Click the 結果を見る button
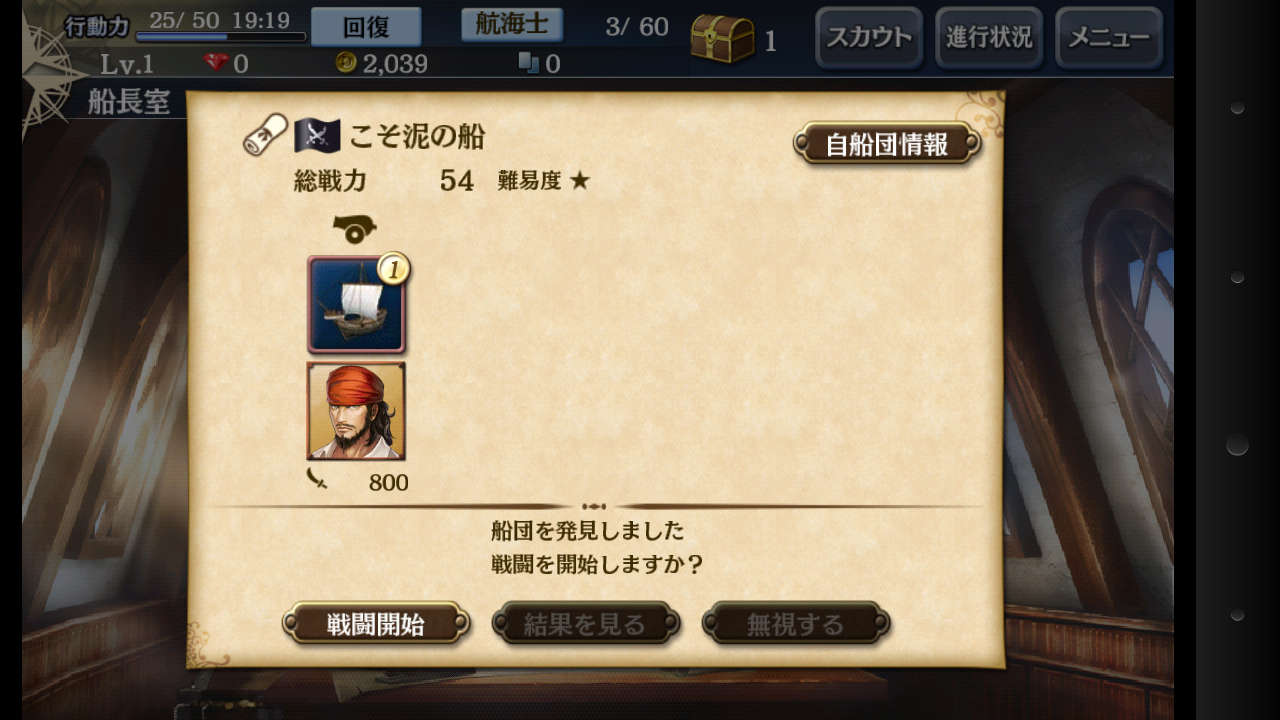Viewport: 1280px width, 720px height. pos(586,624)
